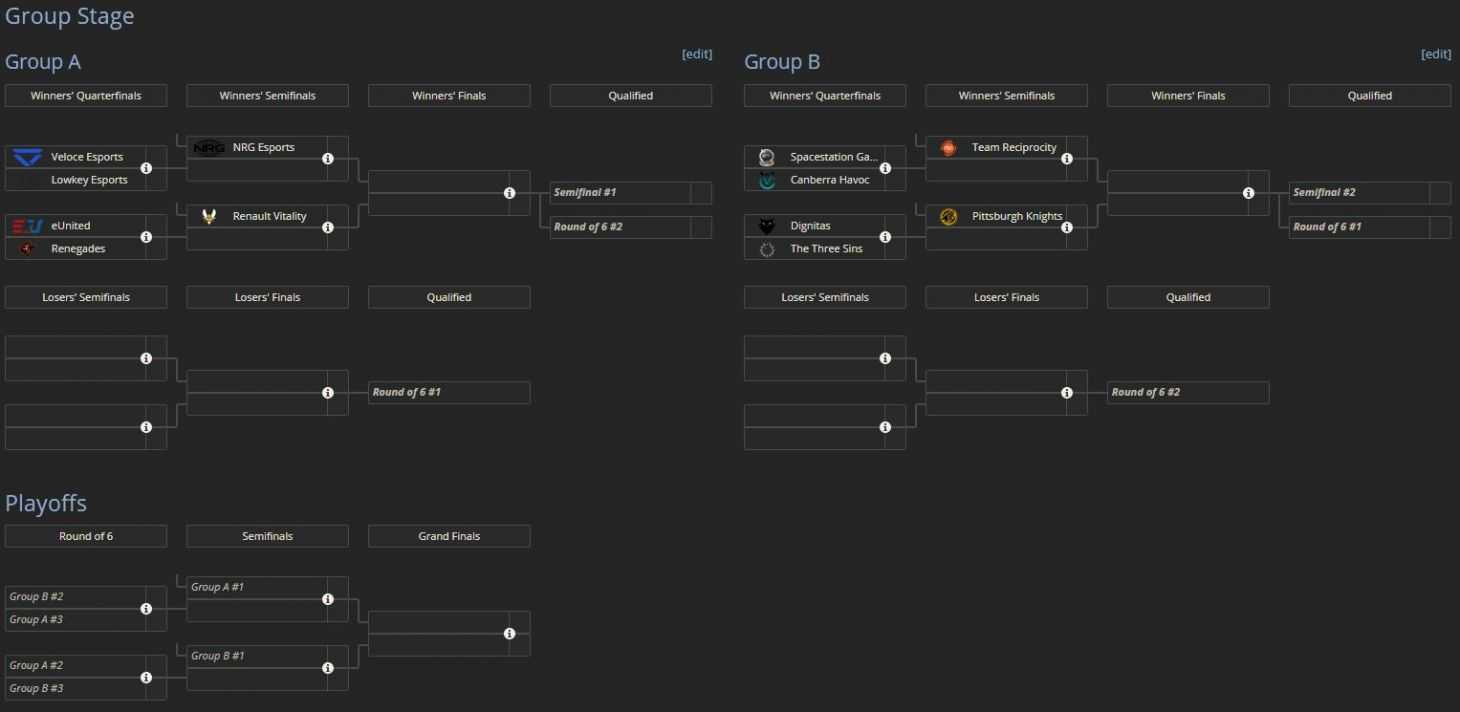1460x712 pixels.
Task: Select The Three Sins team name
Action: (826, 249)
